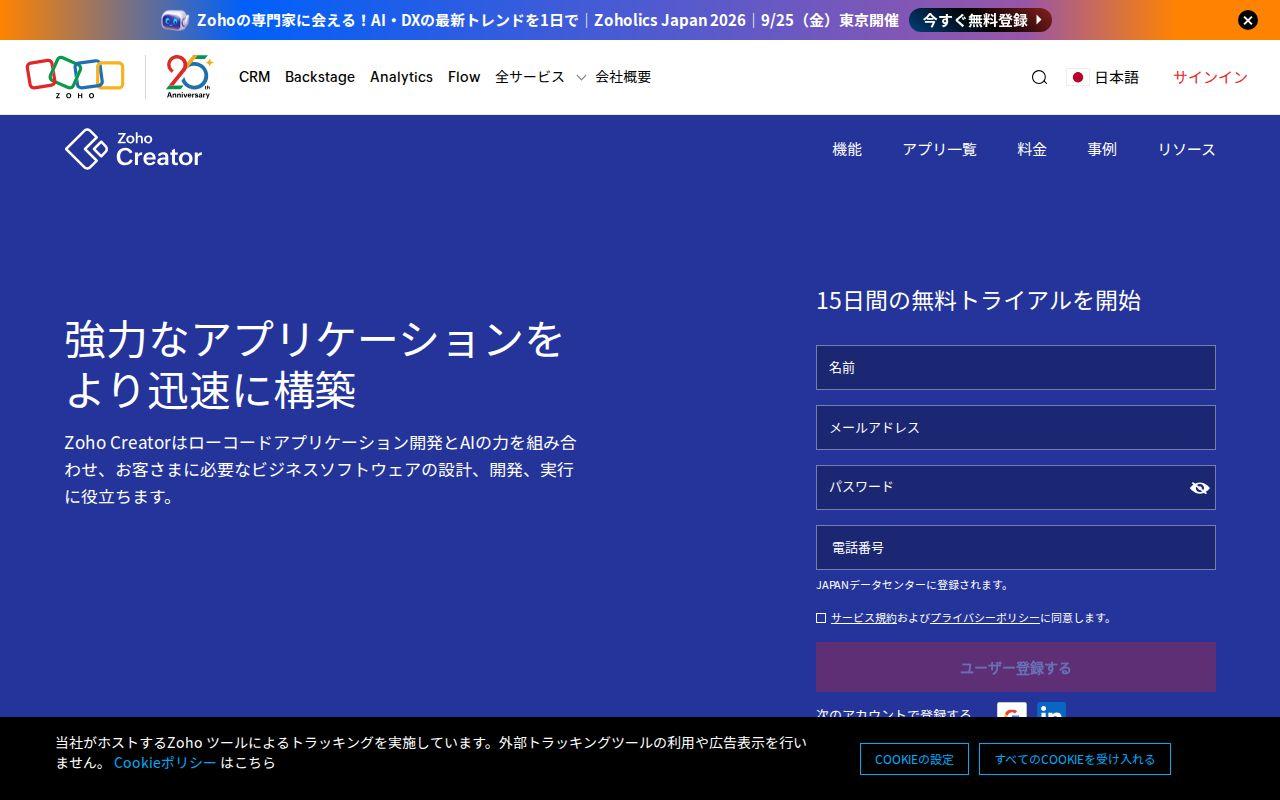This screenshot has height=800, width=1280.
Task: Sign up with LinkedIn icon
Action: [1051, 711]
